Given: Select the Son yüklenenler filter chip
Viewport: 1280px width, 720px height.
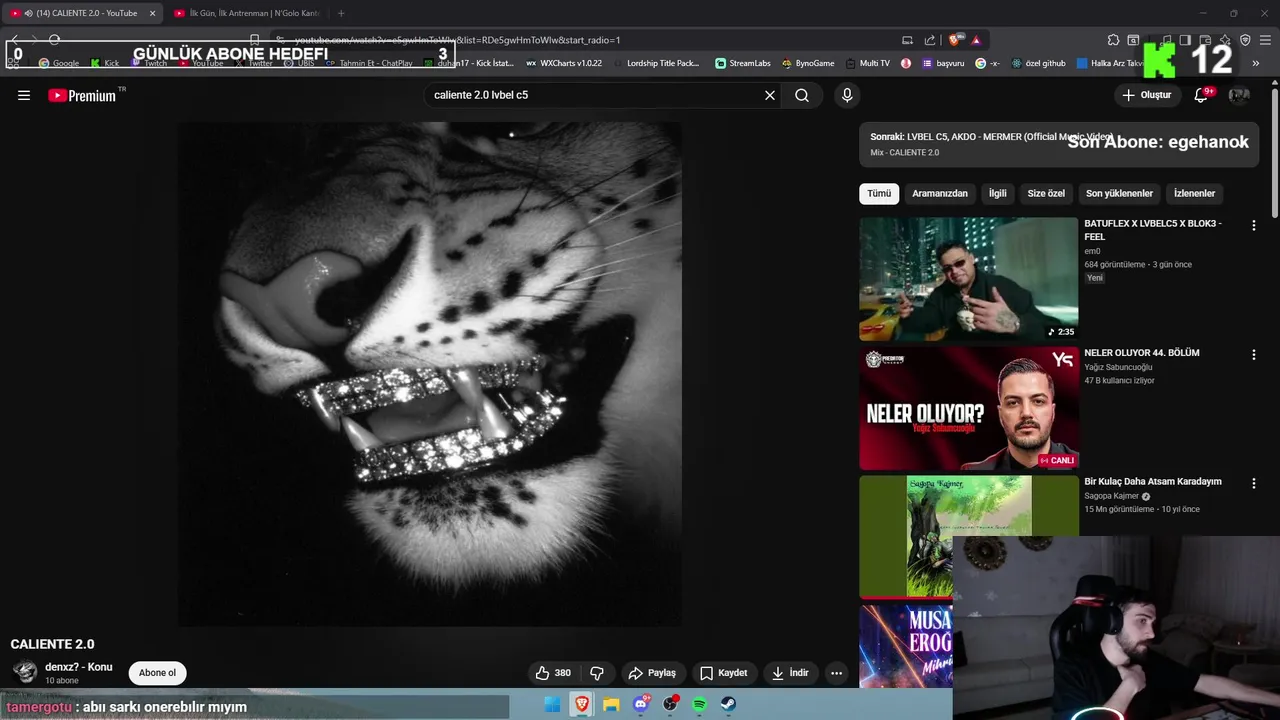Looking at the screenshot, I should (1119, 193).
